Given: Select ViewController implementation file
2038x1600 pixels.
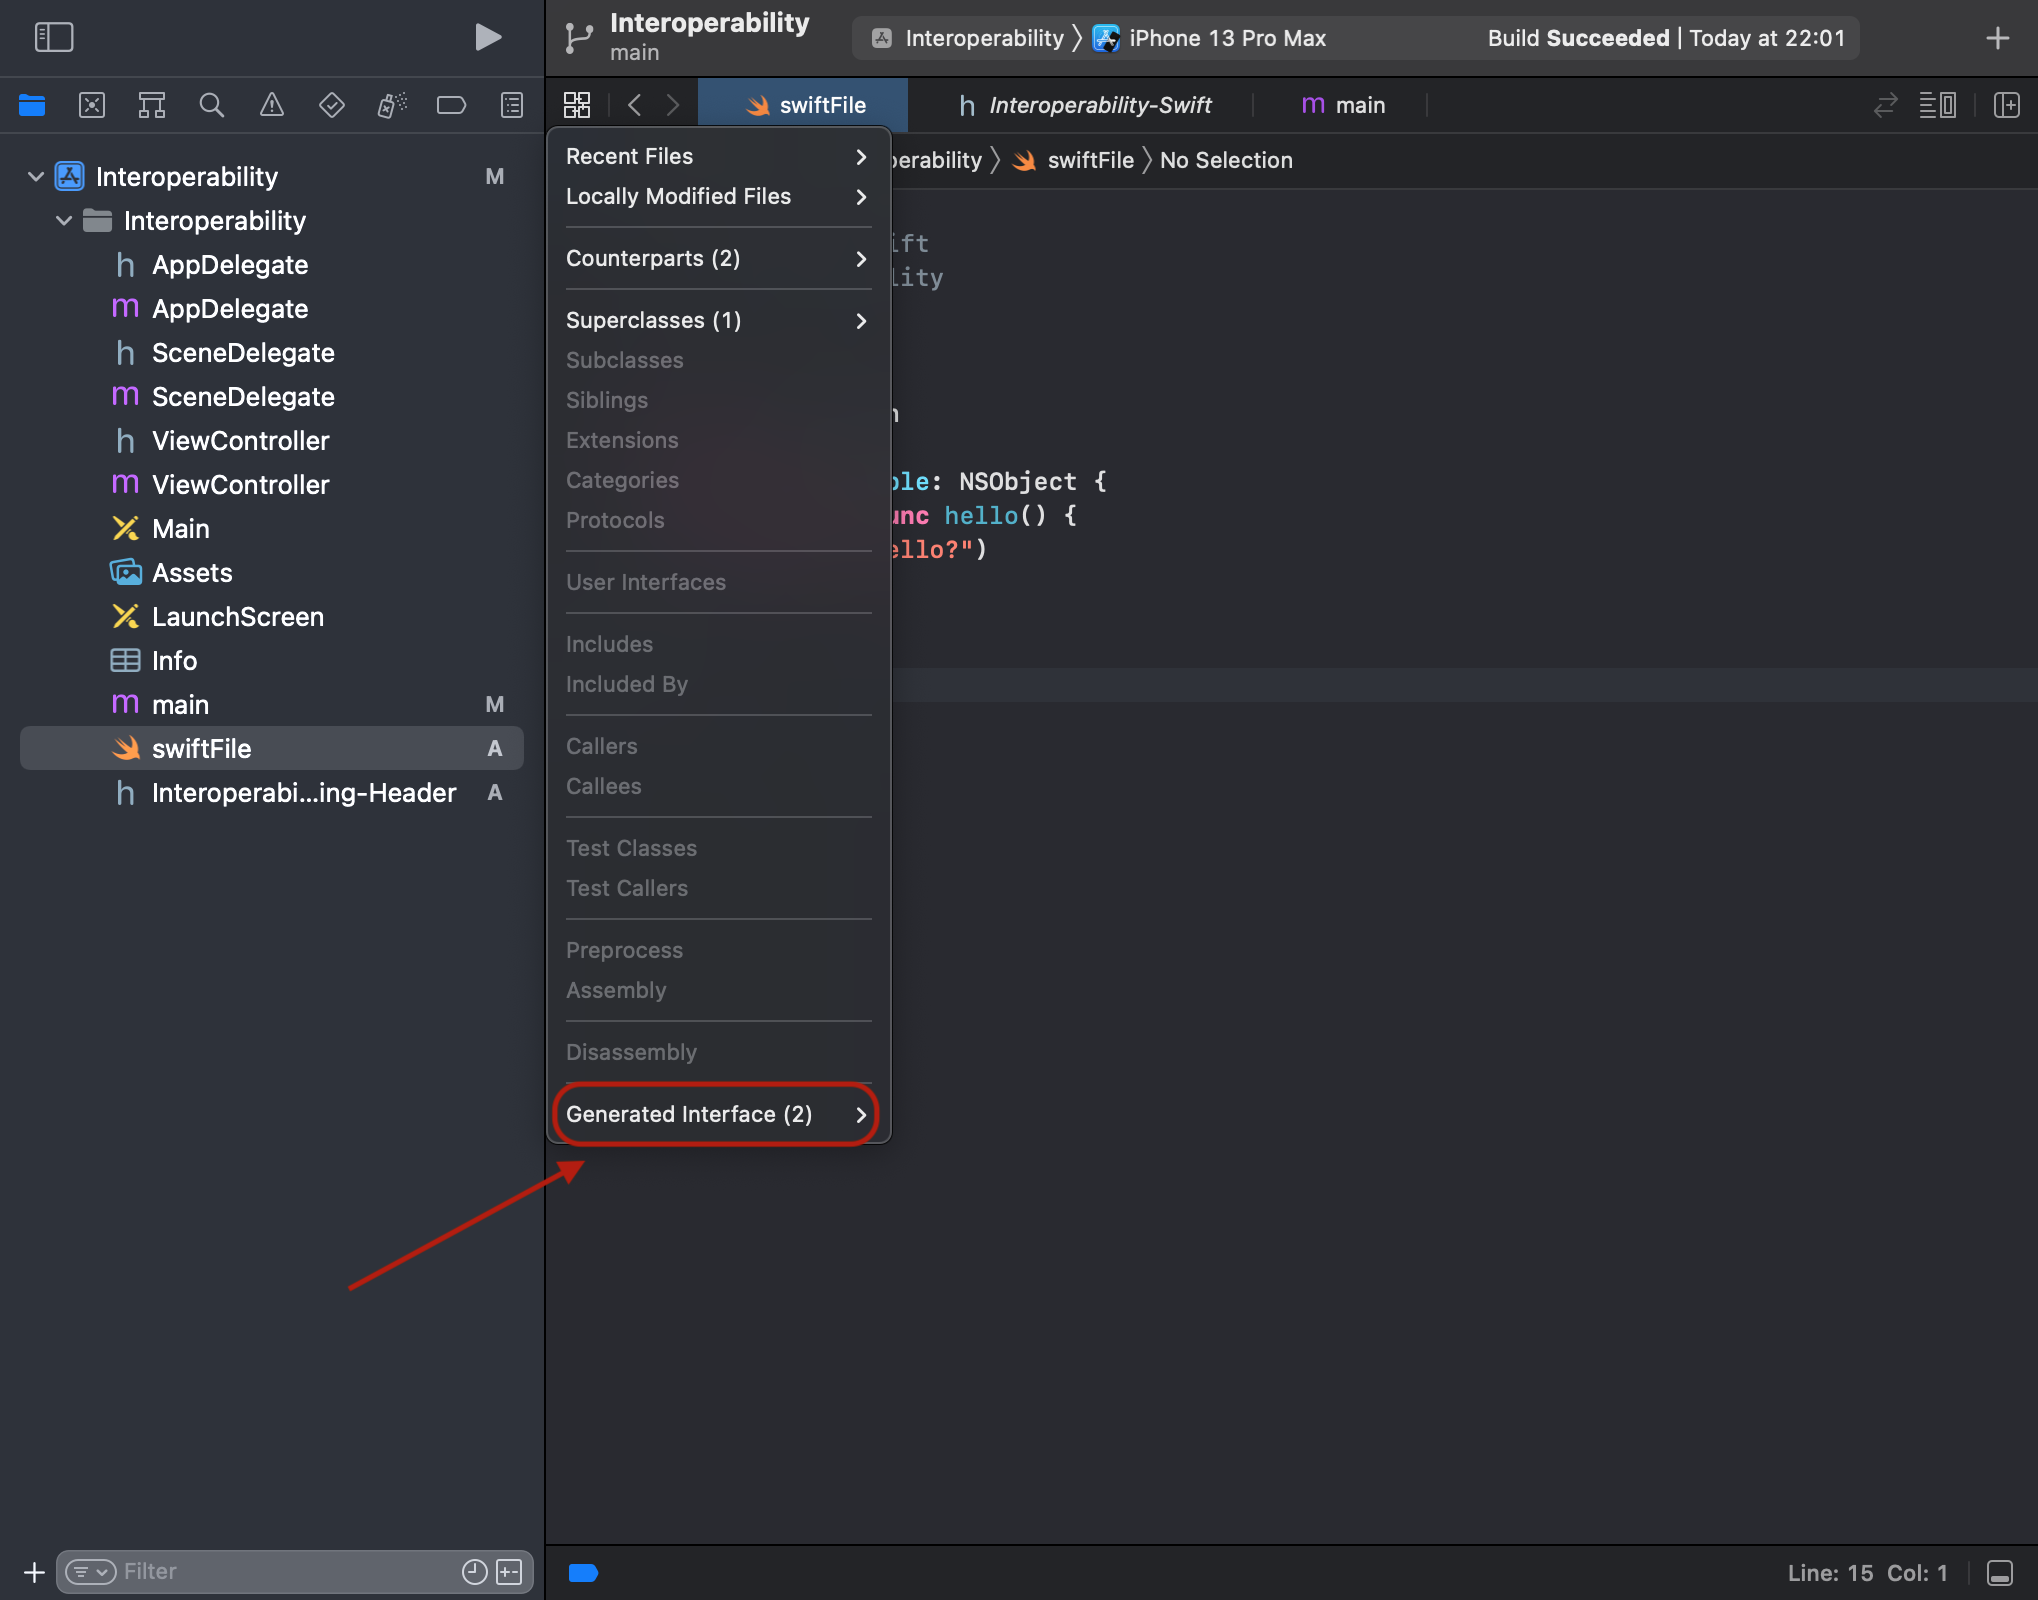Looking at the screenshot, I should click(272, 485).
